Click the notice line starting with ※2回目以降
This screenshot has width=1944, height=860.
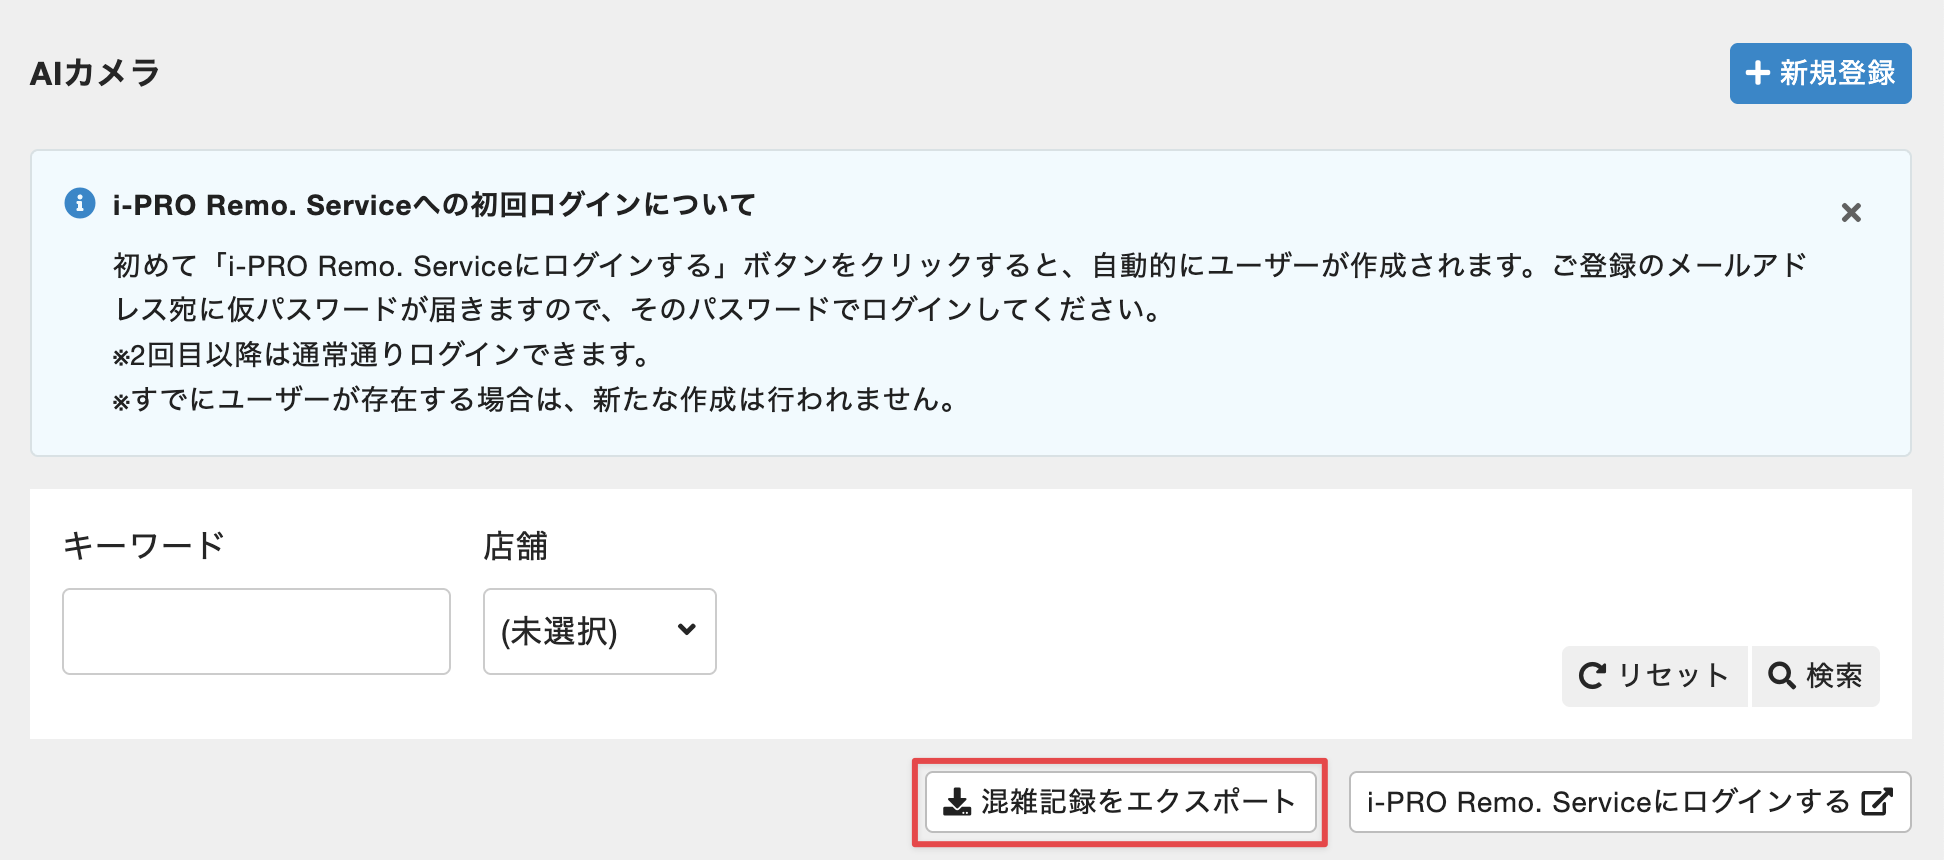point(382,355)
